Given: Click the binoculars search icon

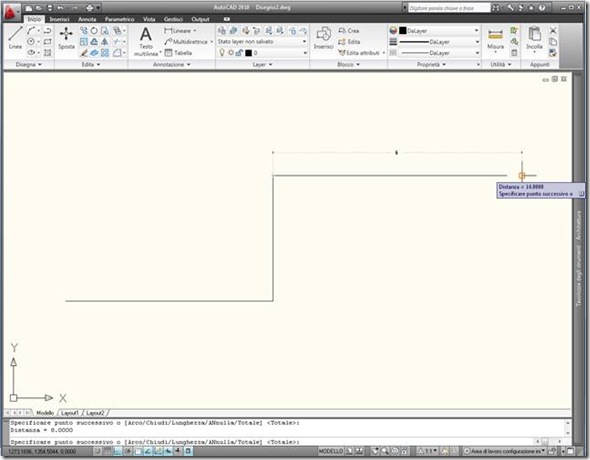Looking at the screenshot, I should (x=496, y=8).
